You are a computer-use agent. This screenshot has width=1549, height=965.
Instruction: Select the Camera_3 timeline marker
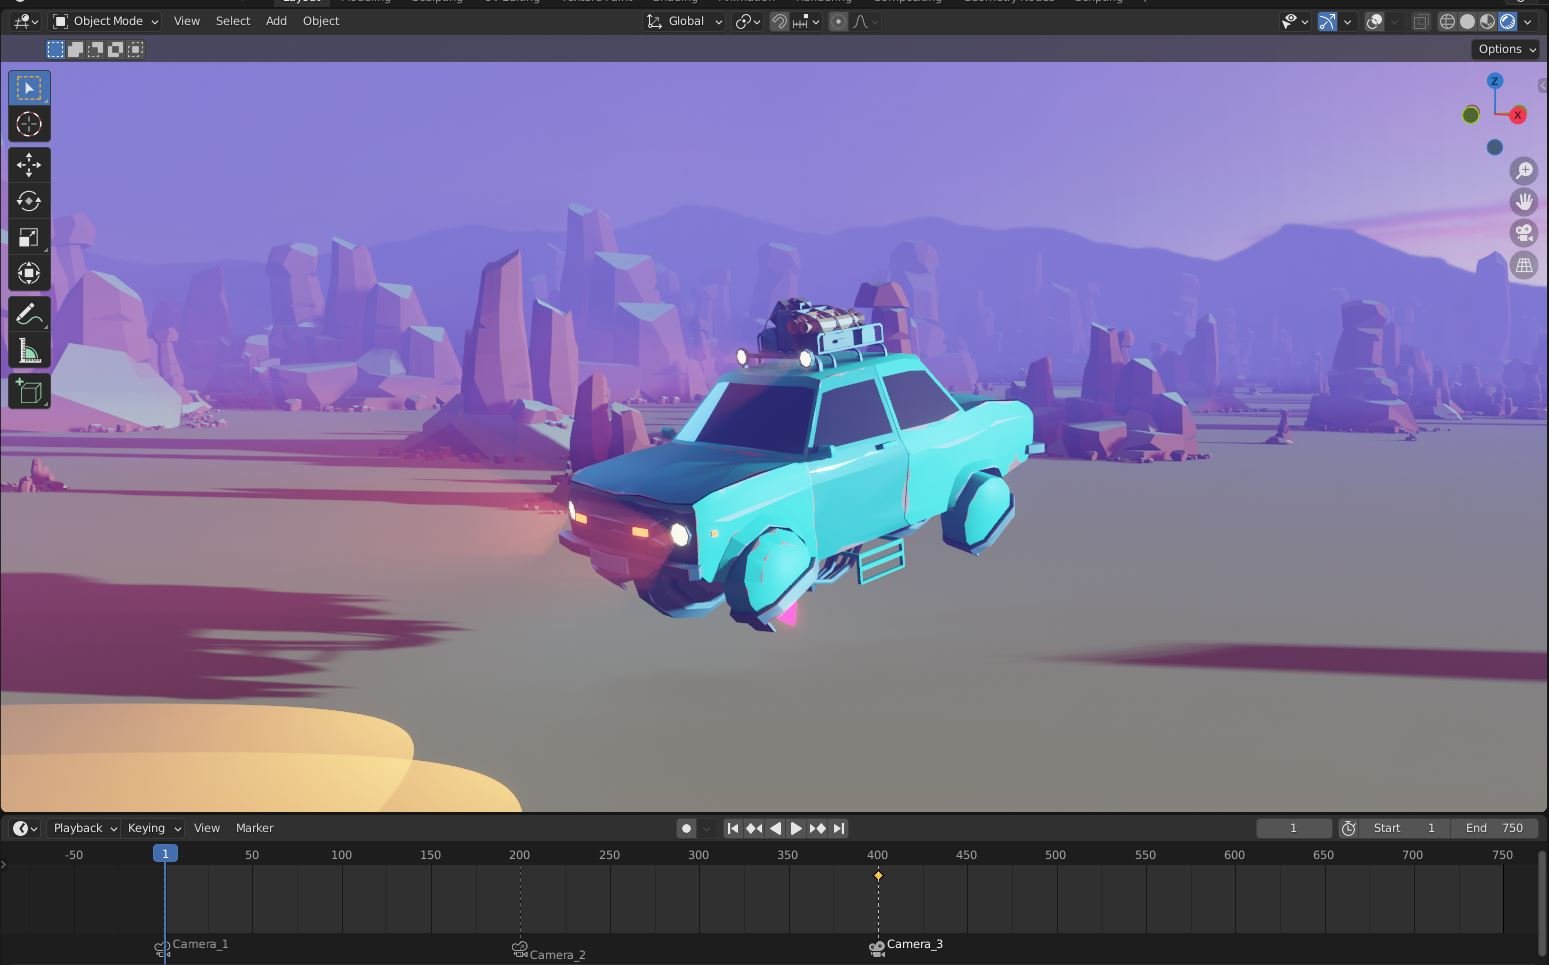point(907,946)
